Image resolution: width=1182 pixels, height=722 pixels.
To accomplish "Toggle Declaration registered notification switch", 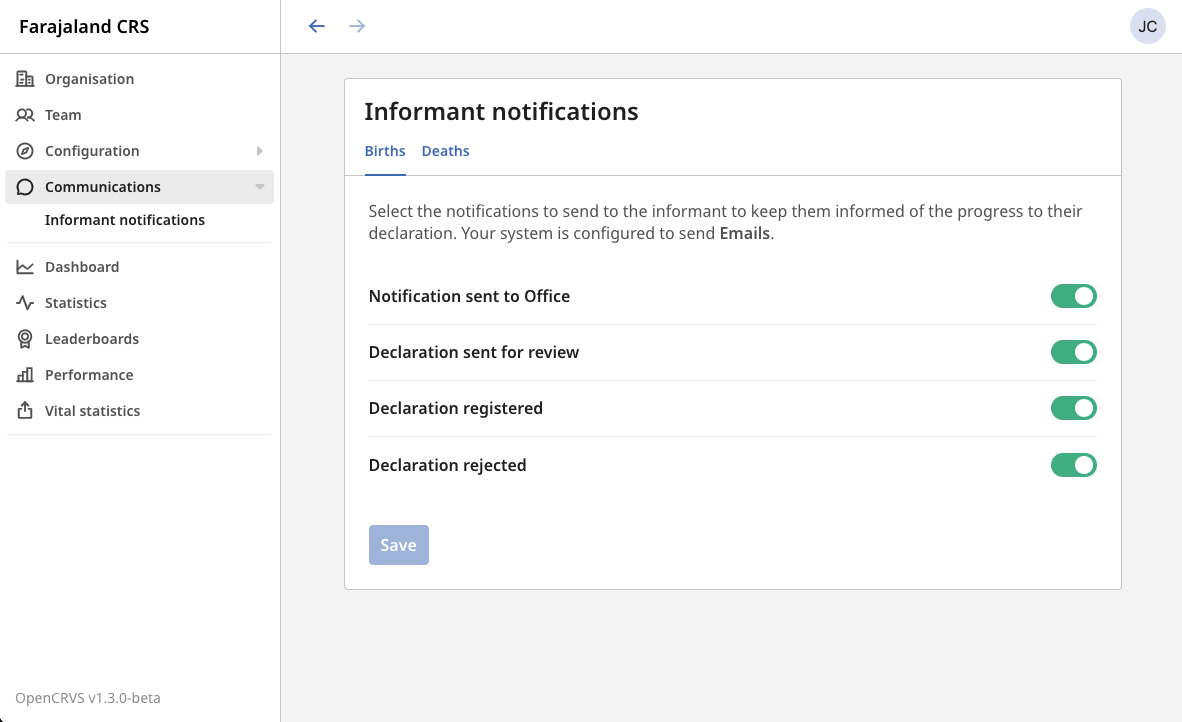I will [1073, 408].
